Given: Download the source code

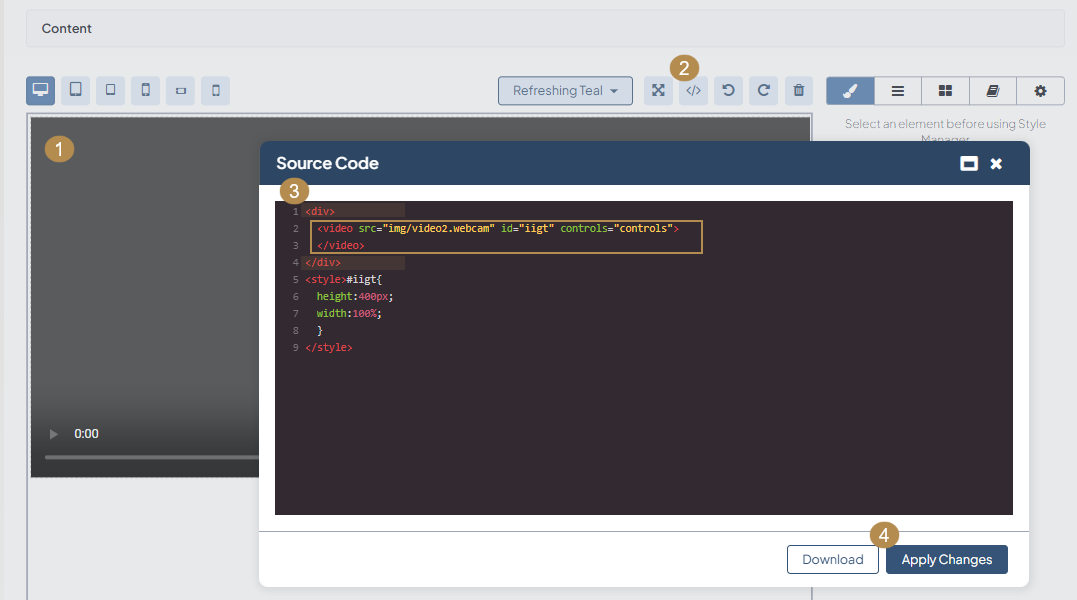Looking at the screenshot, I should [832, 560].
